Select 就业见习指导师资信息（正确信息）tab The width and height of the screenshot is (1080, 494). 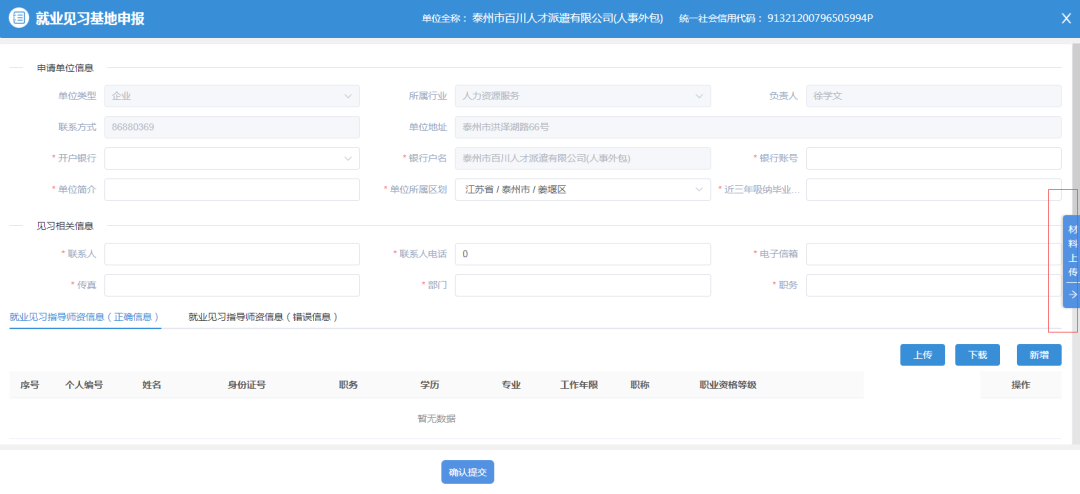(x=84, y=317)
